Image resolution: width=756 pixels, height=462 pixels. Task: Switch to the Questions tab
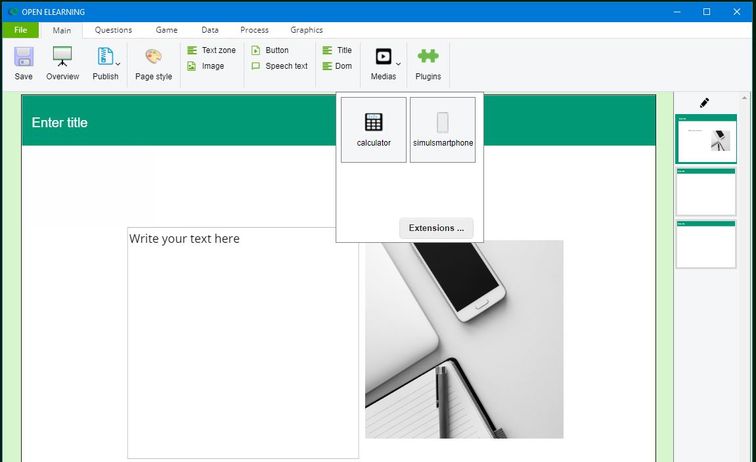pyautogui.click(x=113, y=30)
